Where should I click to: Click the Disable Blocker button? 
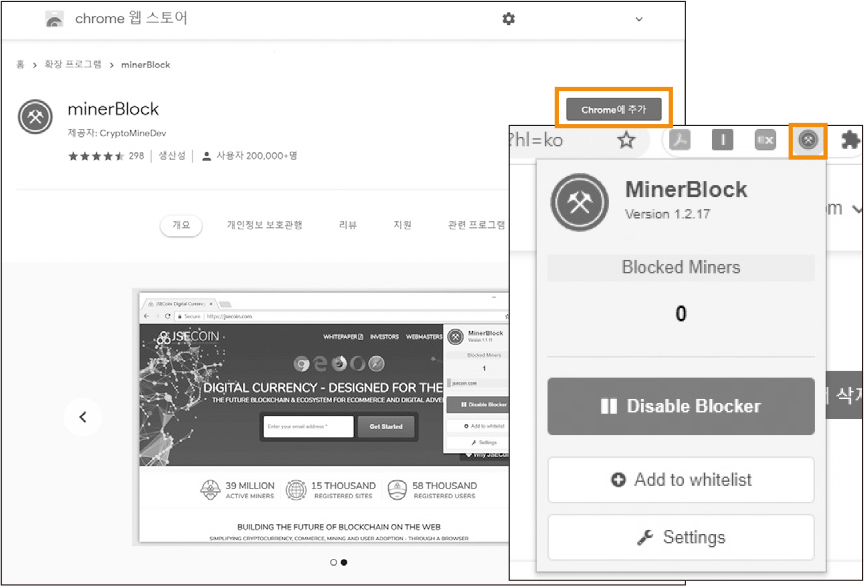(681, 406)
